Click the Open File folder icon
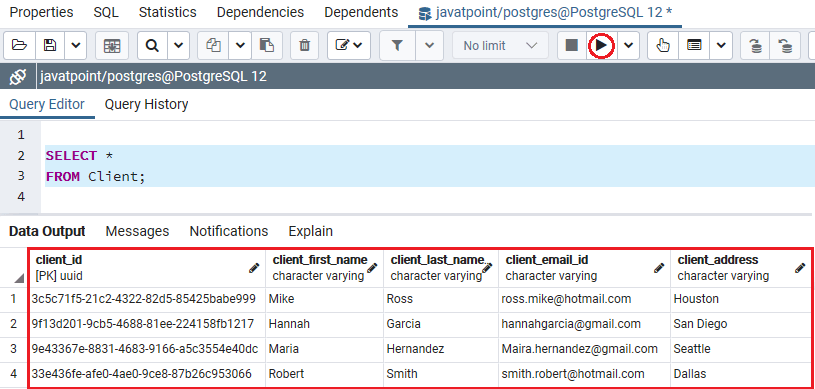Viewport: 815px width, 389px height. point(19,46)
